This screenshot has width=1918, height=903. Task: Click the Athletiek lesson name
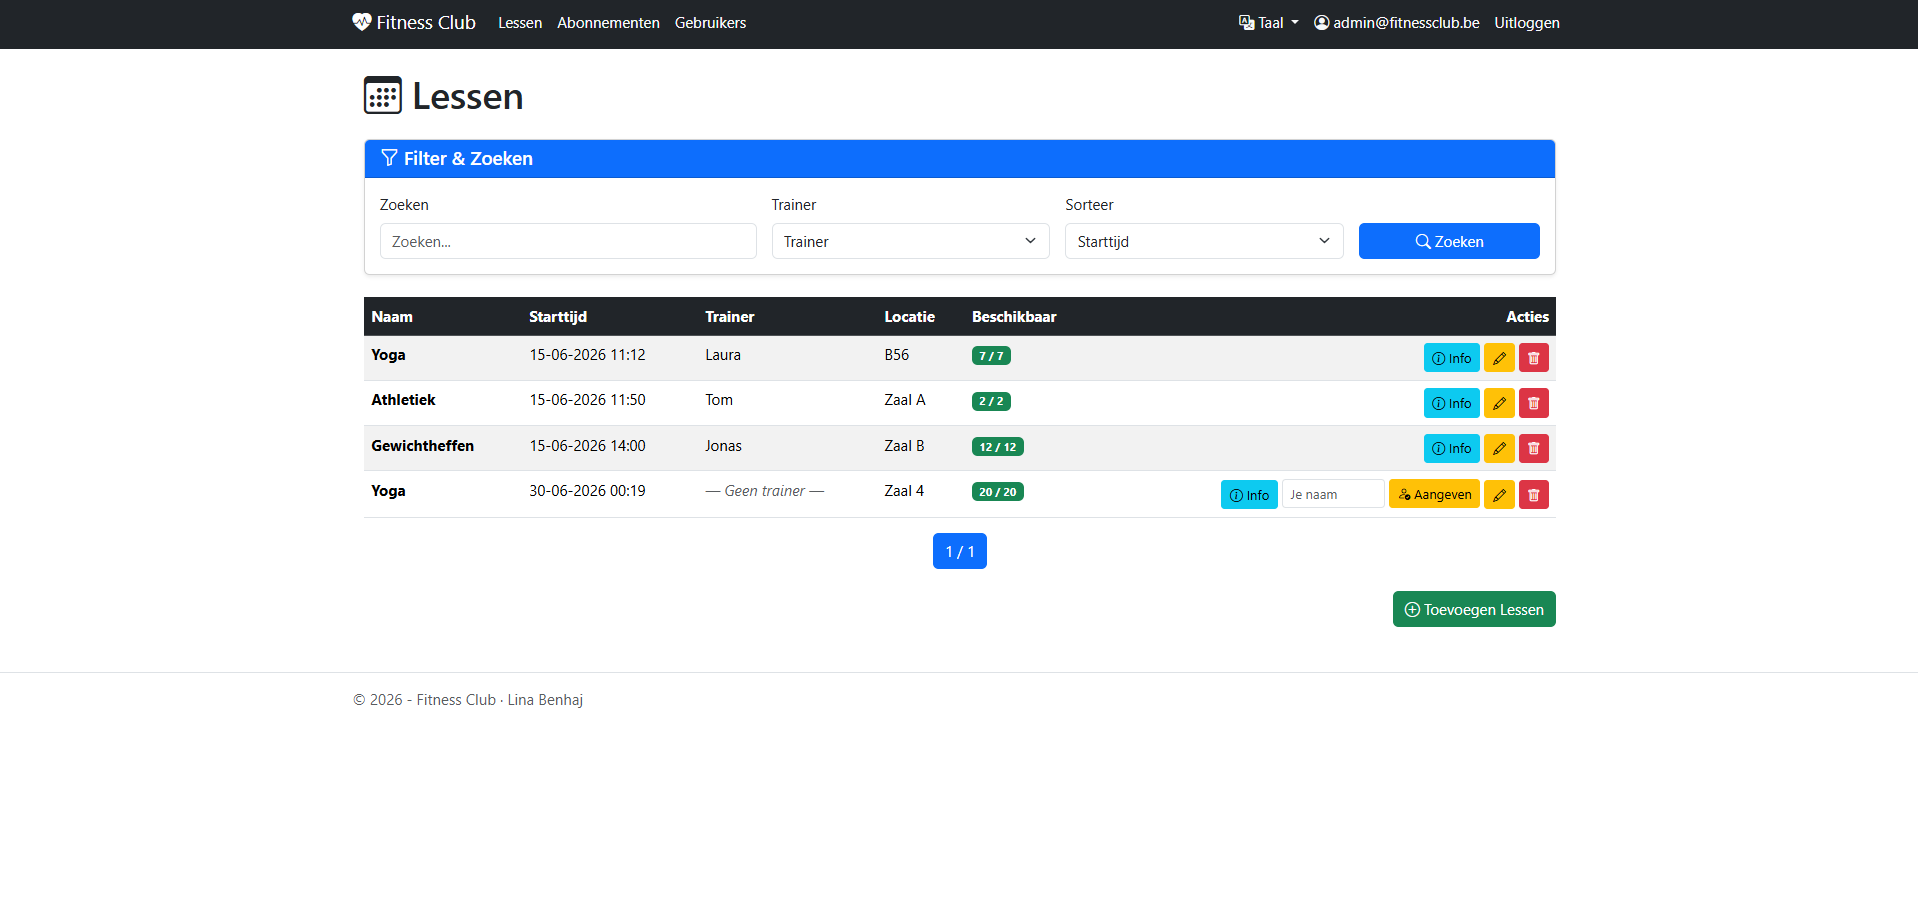pos(403,399)
